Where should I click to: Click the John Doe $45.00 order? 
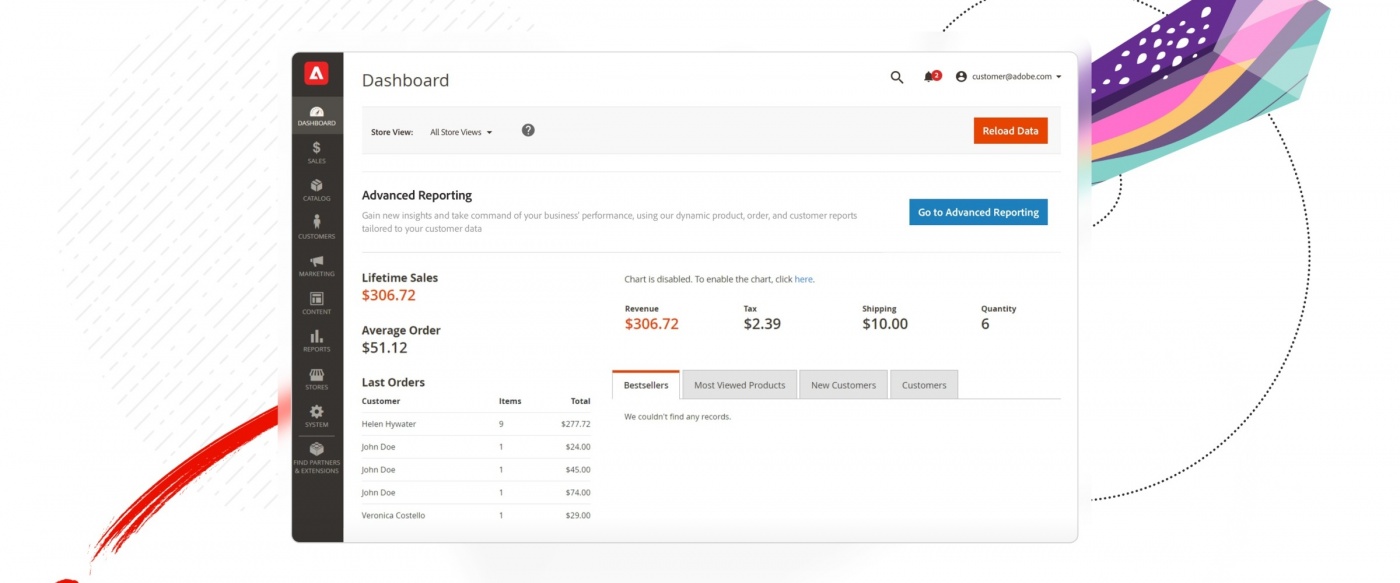tap(476, 470)
